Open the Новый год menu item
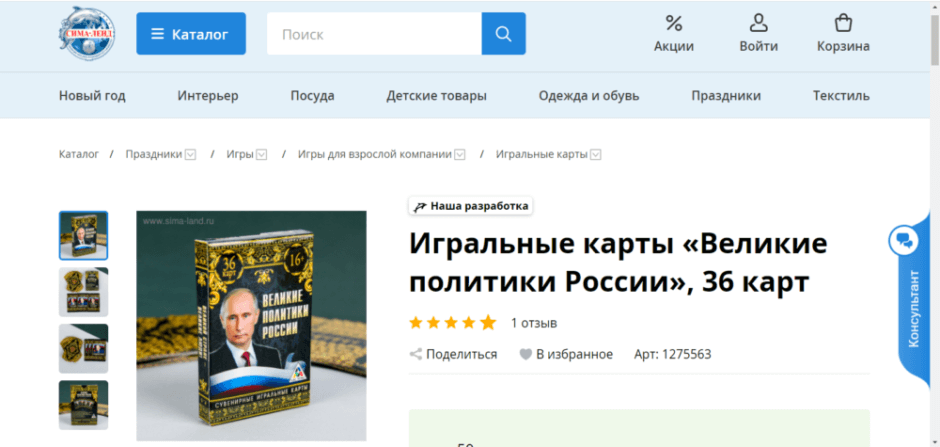The height and width of the screenshot is (447, 940). (x=92, y=96)
